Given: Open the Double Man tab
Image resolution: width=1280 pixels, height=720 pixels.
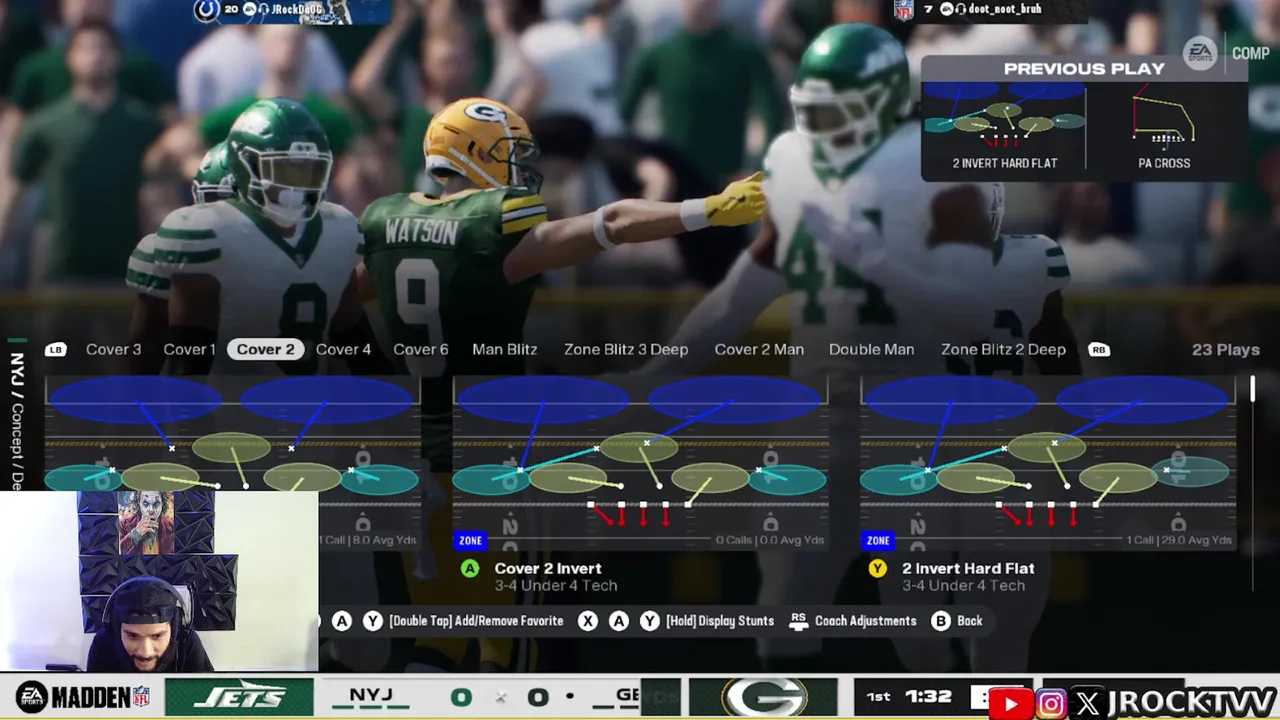Looking at the screenshot, I should point(871,349).
